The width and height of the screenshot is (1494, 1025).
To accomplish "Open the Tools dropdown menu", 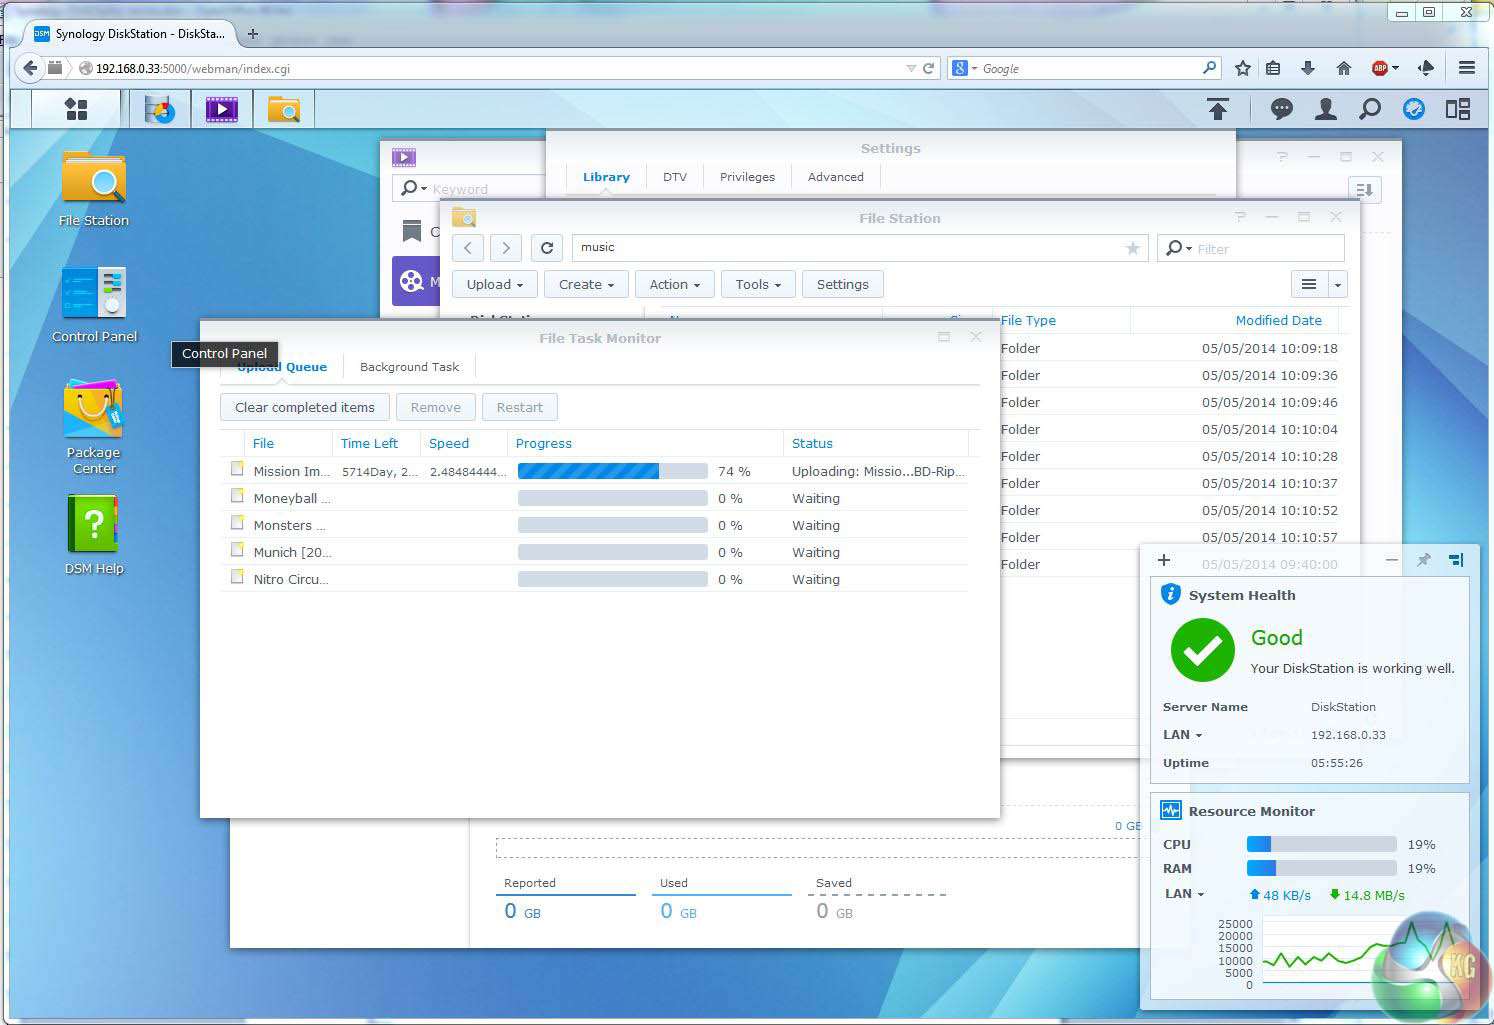I will pyautogui.click(x=757, y=285).
